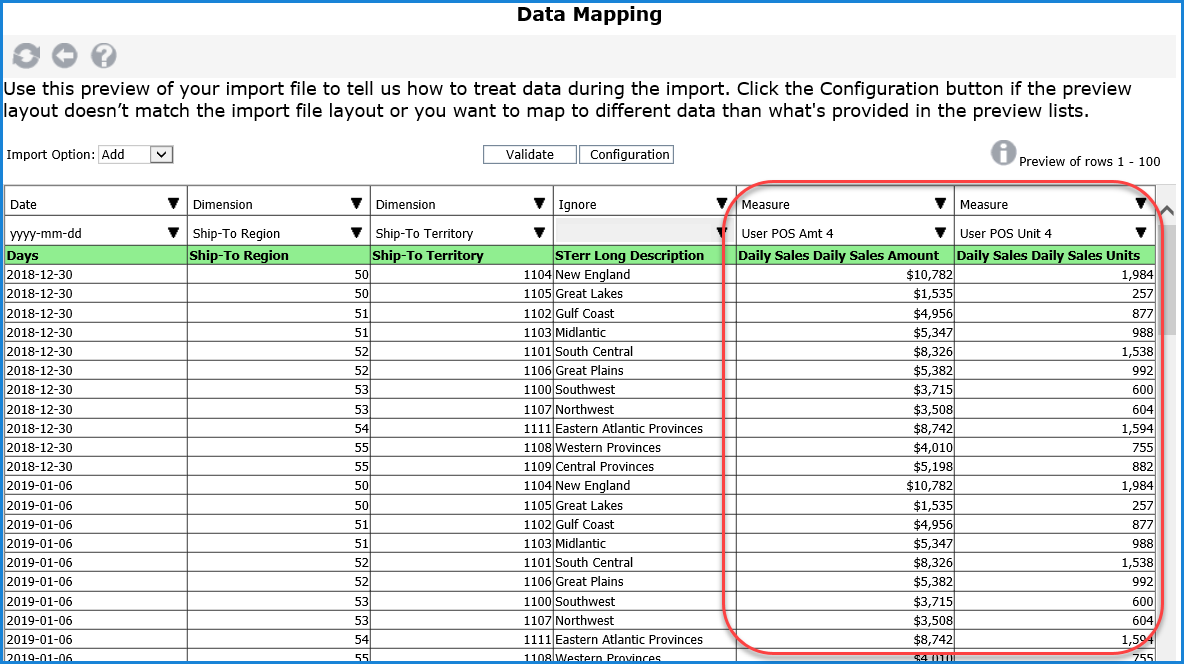The height and width of the screenshot is (664, 1184).
Task: Open help via question mark icon
Action: tap(103, 55)
